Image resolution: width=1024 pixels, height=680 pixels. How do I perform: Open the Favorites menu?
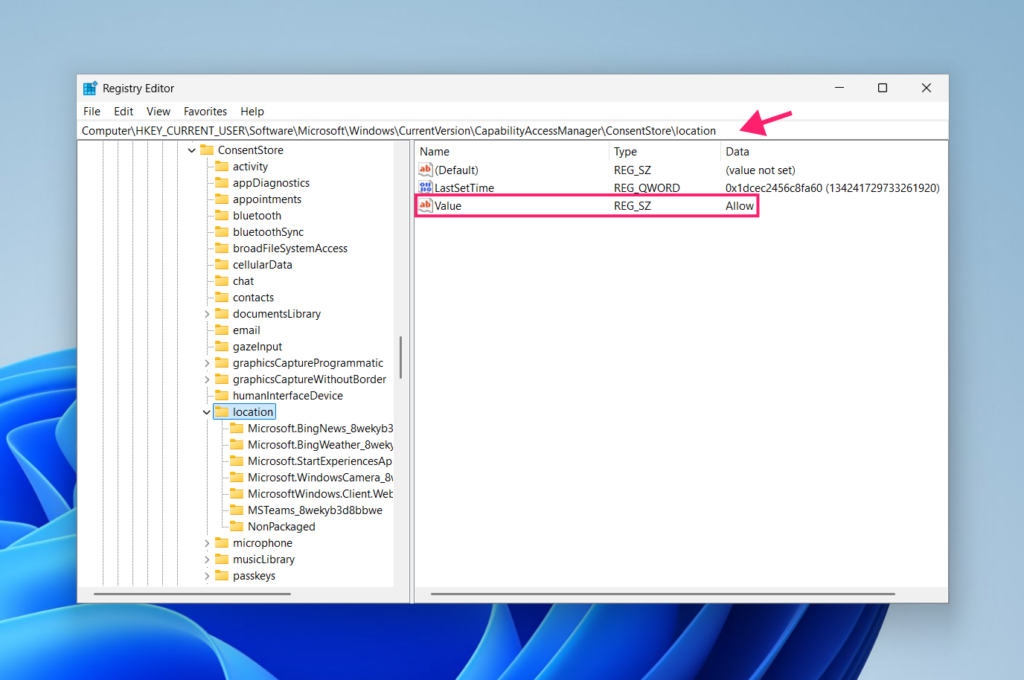pyautogui.click(x=205, y=111)
